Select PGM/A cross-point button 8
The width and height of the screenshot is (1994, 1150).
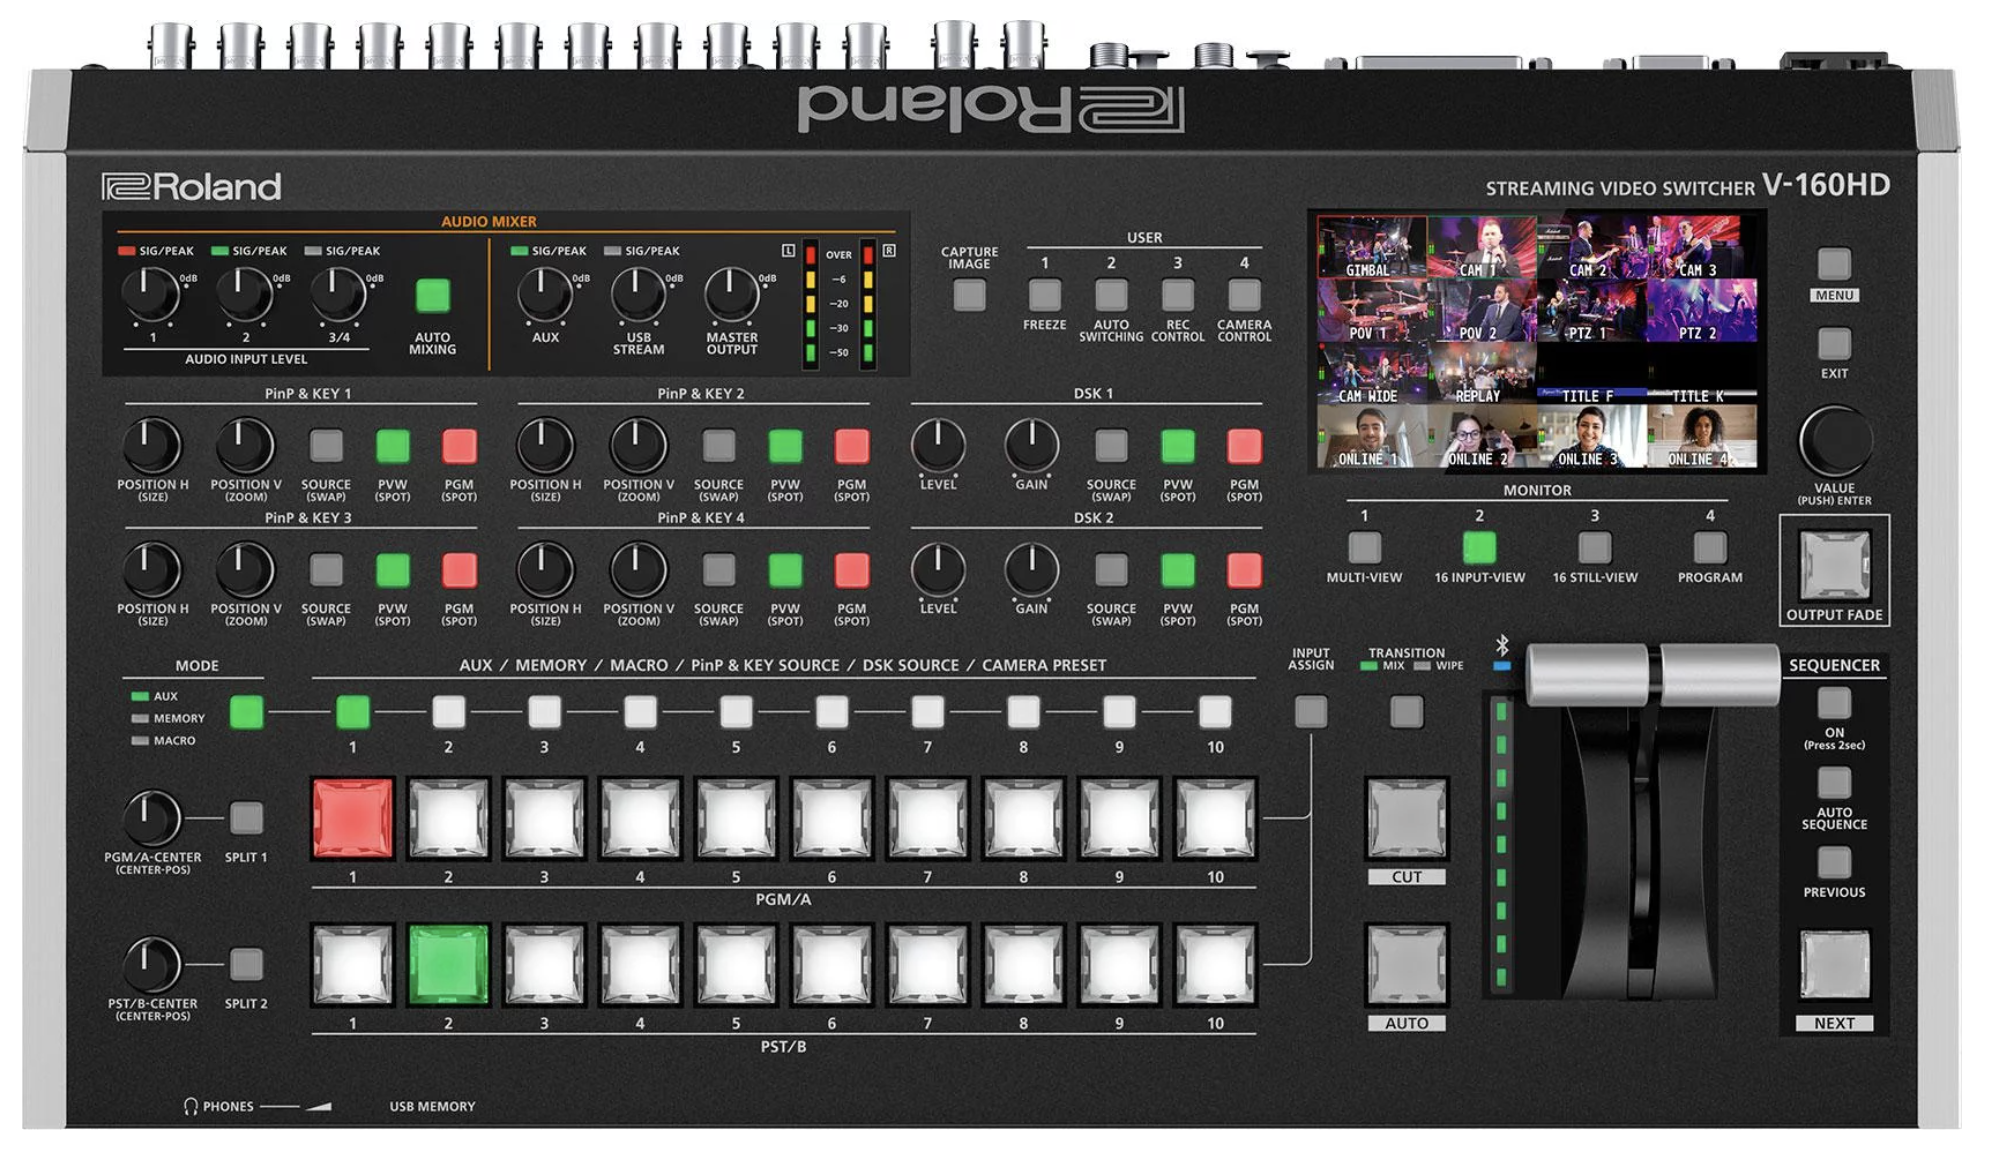coord(1023,819)
